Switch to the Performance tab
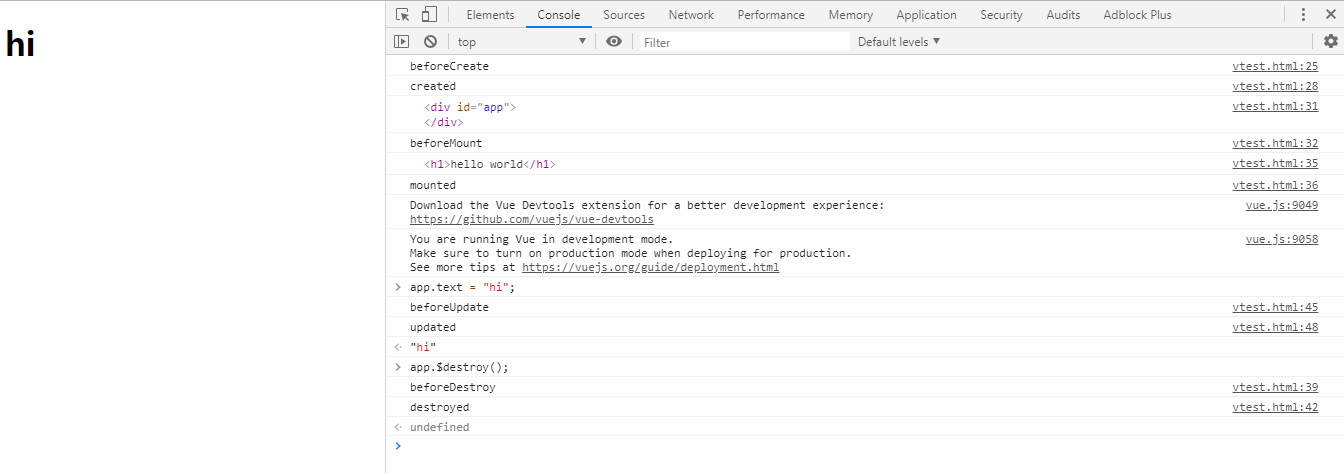 (x=771, y=14)
